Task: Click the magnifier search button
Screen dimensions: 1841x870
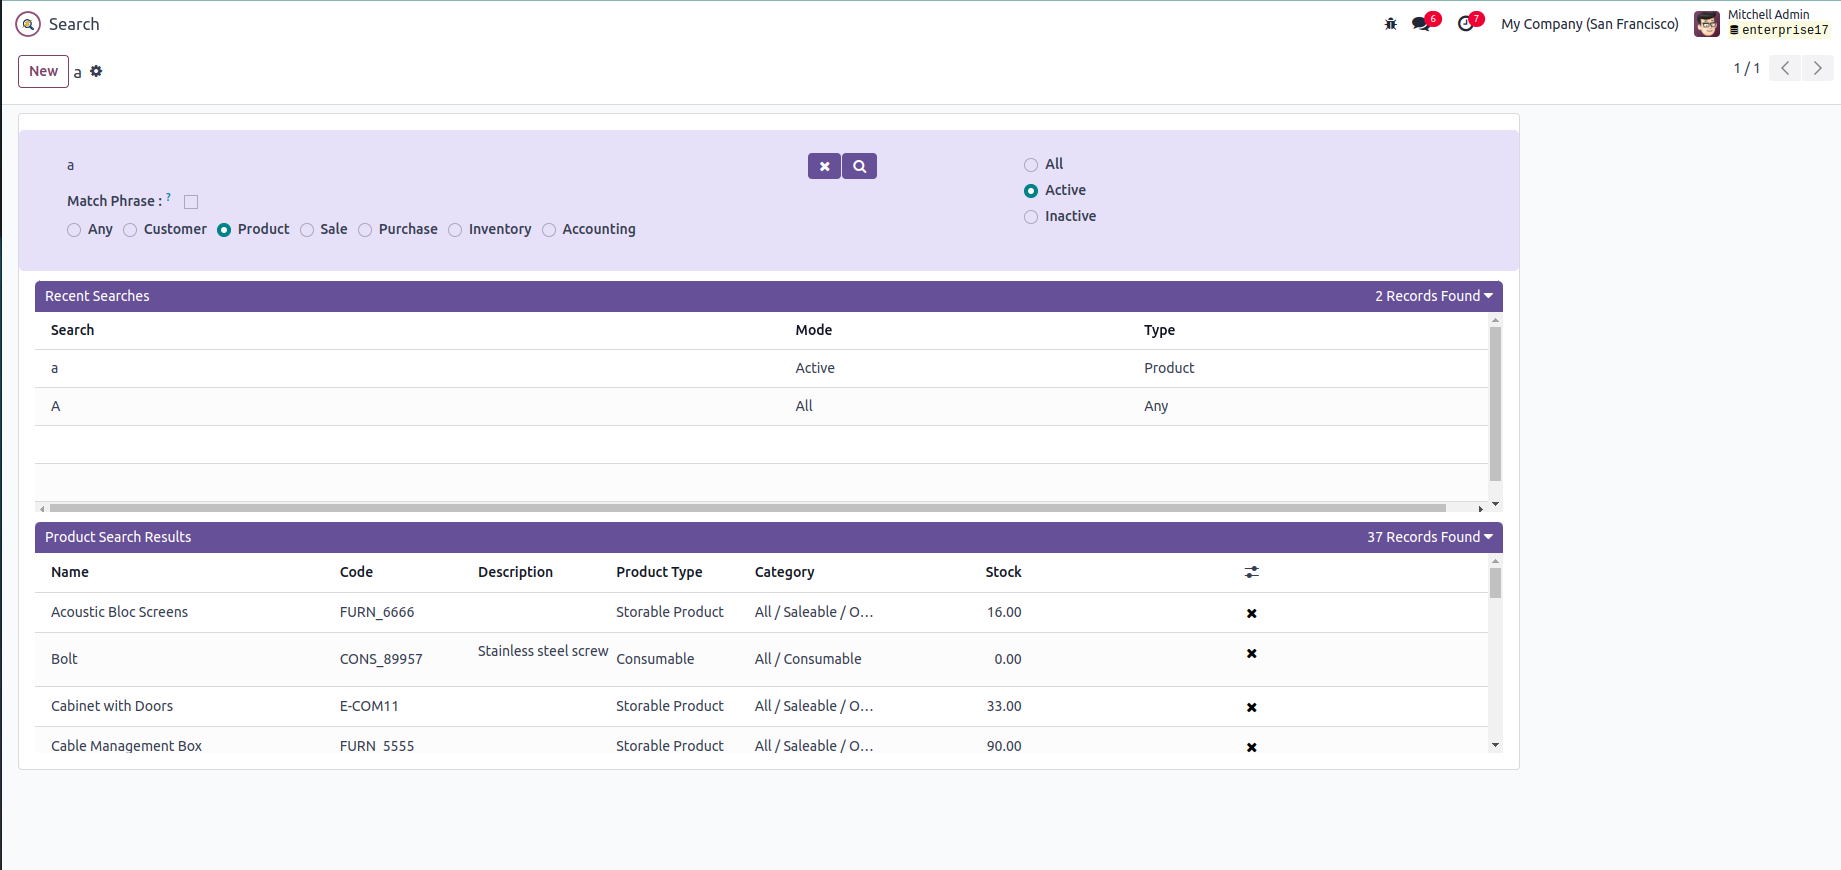Action: [859, 166]
